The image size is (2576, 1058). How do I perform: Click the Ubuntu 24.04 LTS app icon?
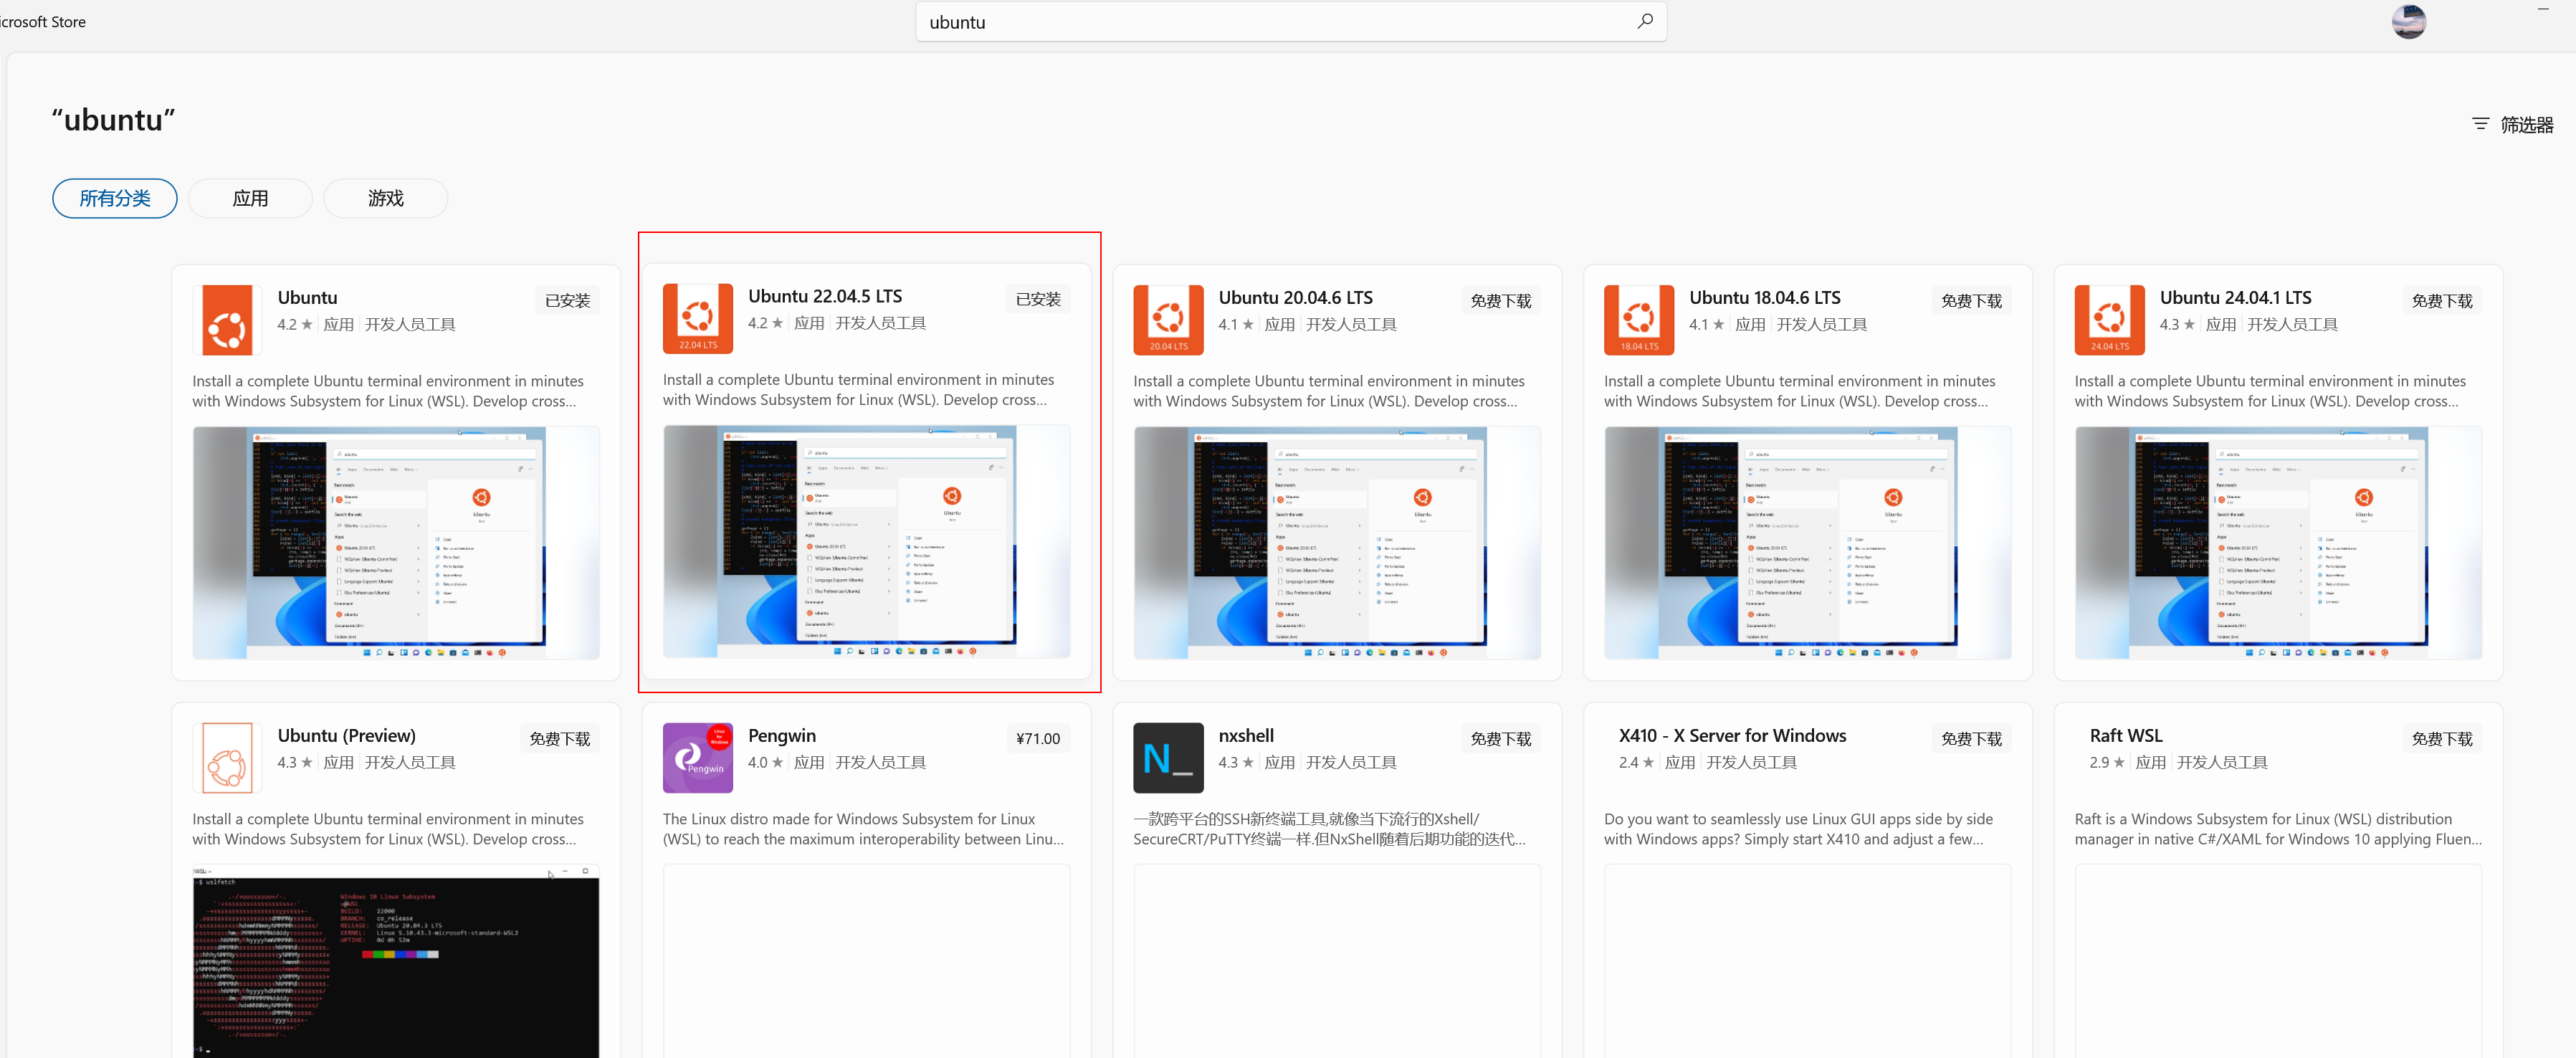point(2109,320)
